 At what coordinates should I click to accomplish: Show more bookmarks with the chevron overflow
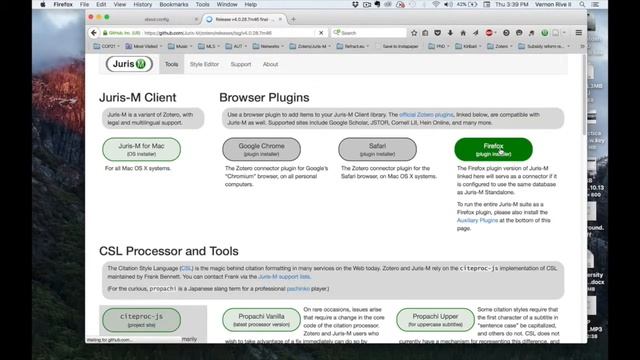582,46
